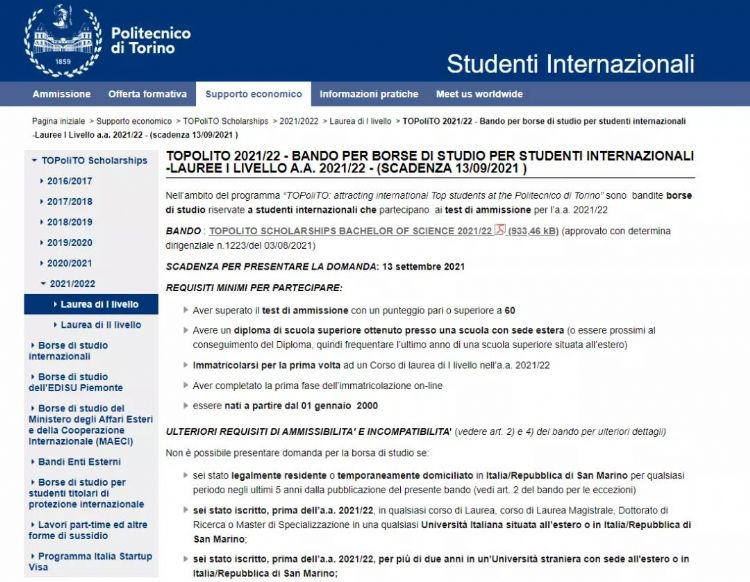Expand the 2018/2019 sidebar item
Image resolution: width=750 pixels, height=582 pixels.
tap(69, 222)
